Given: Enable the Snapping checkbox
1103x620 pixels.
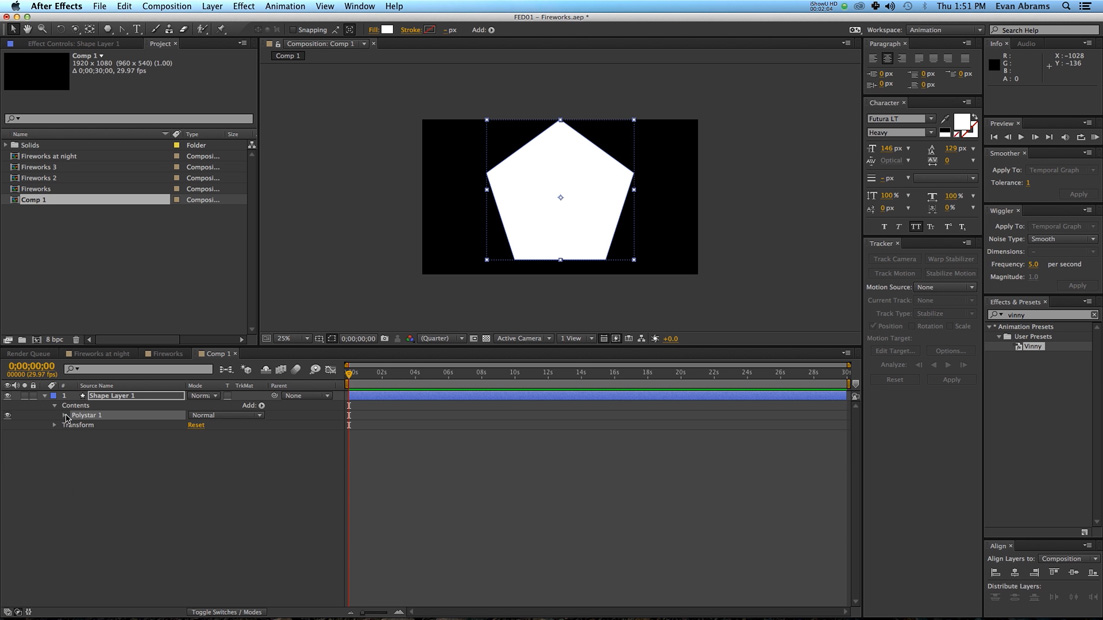Looking at the screenshot, I should pyautogui.click(x=293, y=30).
